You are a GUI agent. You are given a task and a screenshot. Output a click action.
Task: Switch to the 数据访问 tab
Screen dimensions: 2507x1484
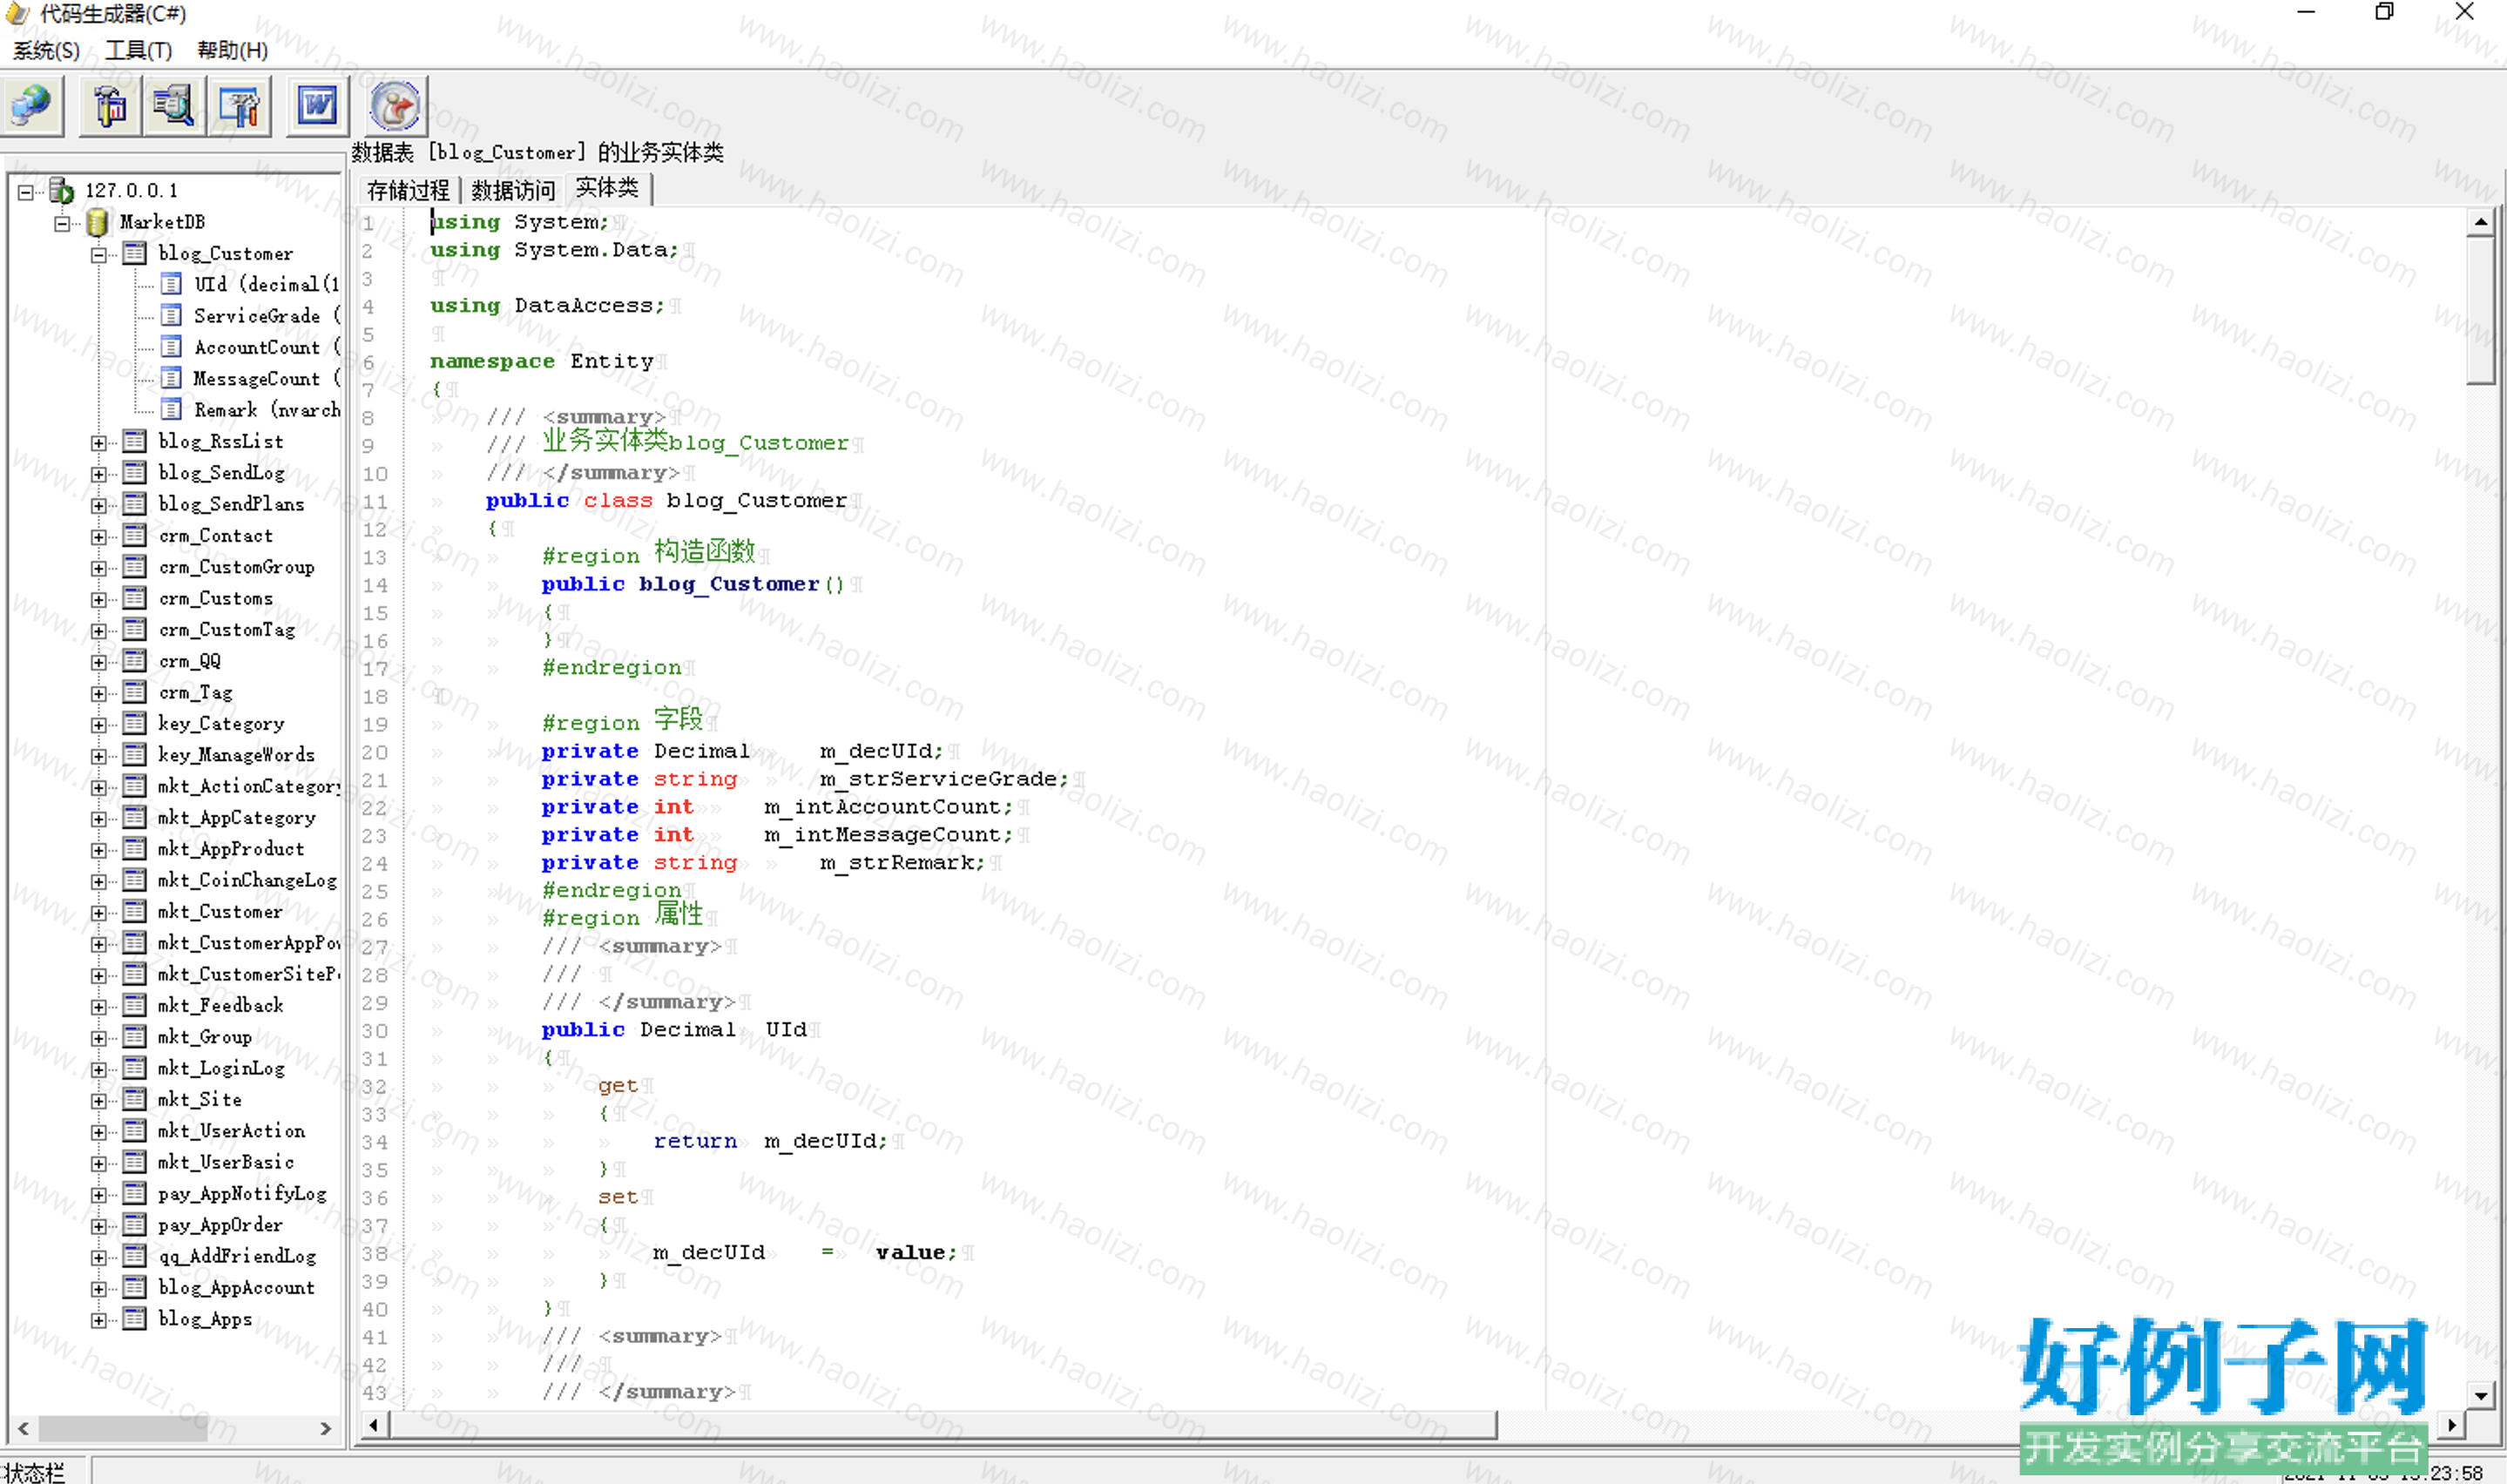point(513,190)
